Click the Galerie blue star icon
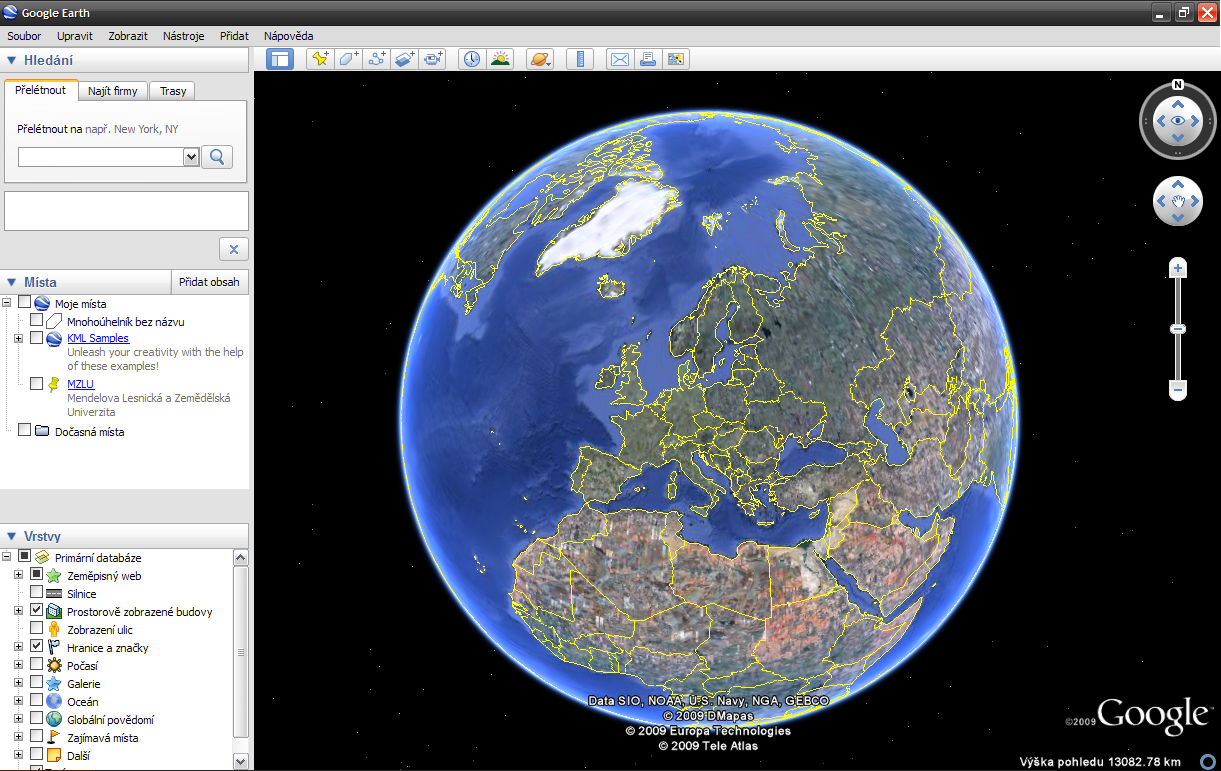The image size is (1221, 771). pos(54,684)
